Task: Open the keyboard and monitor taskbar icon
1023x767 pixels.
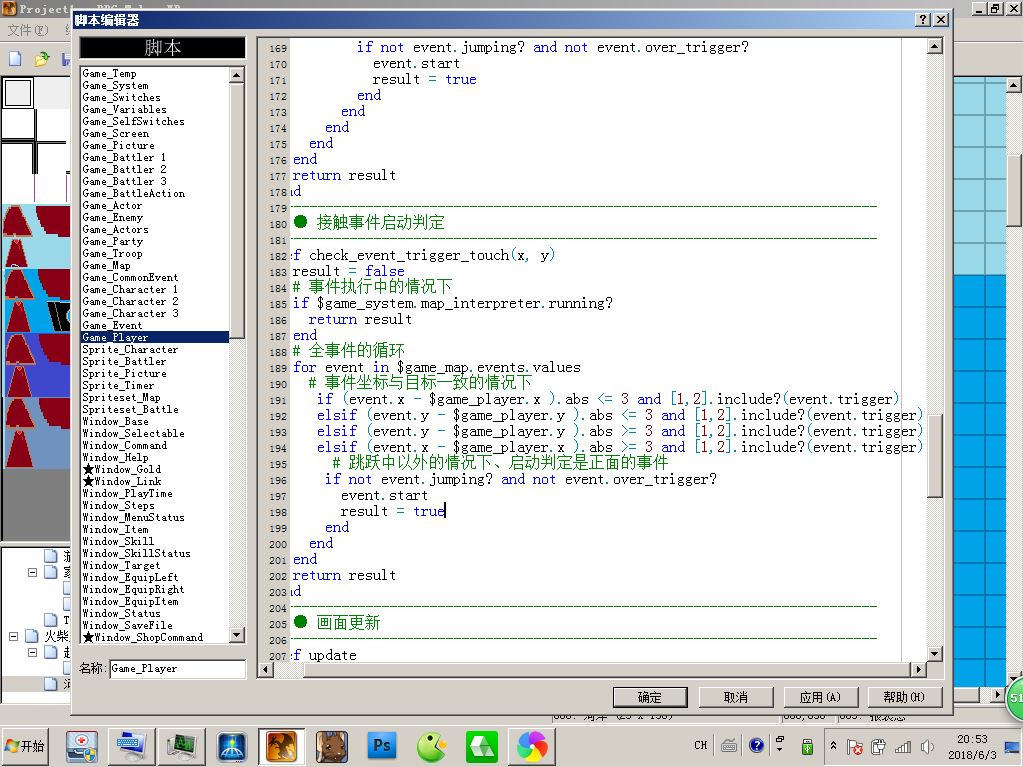Action: [132, 746]
